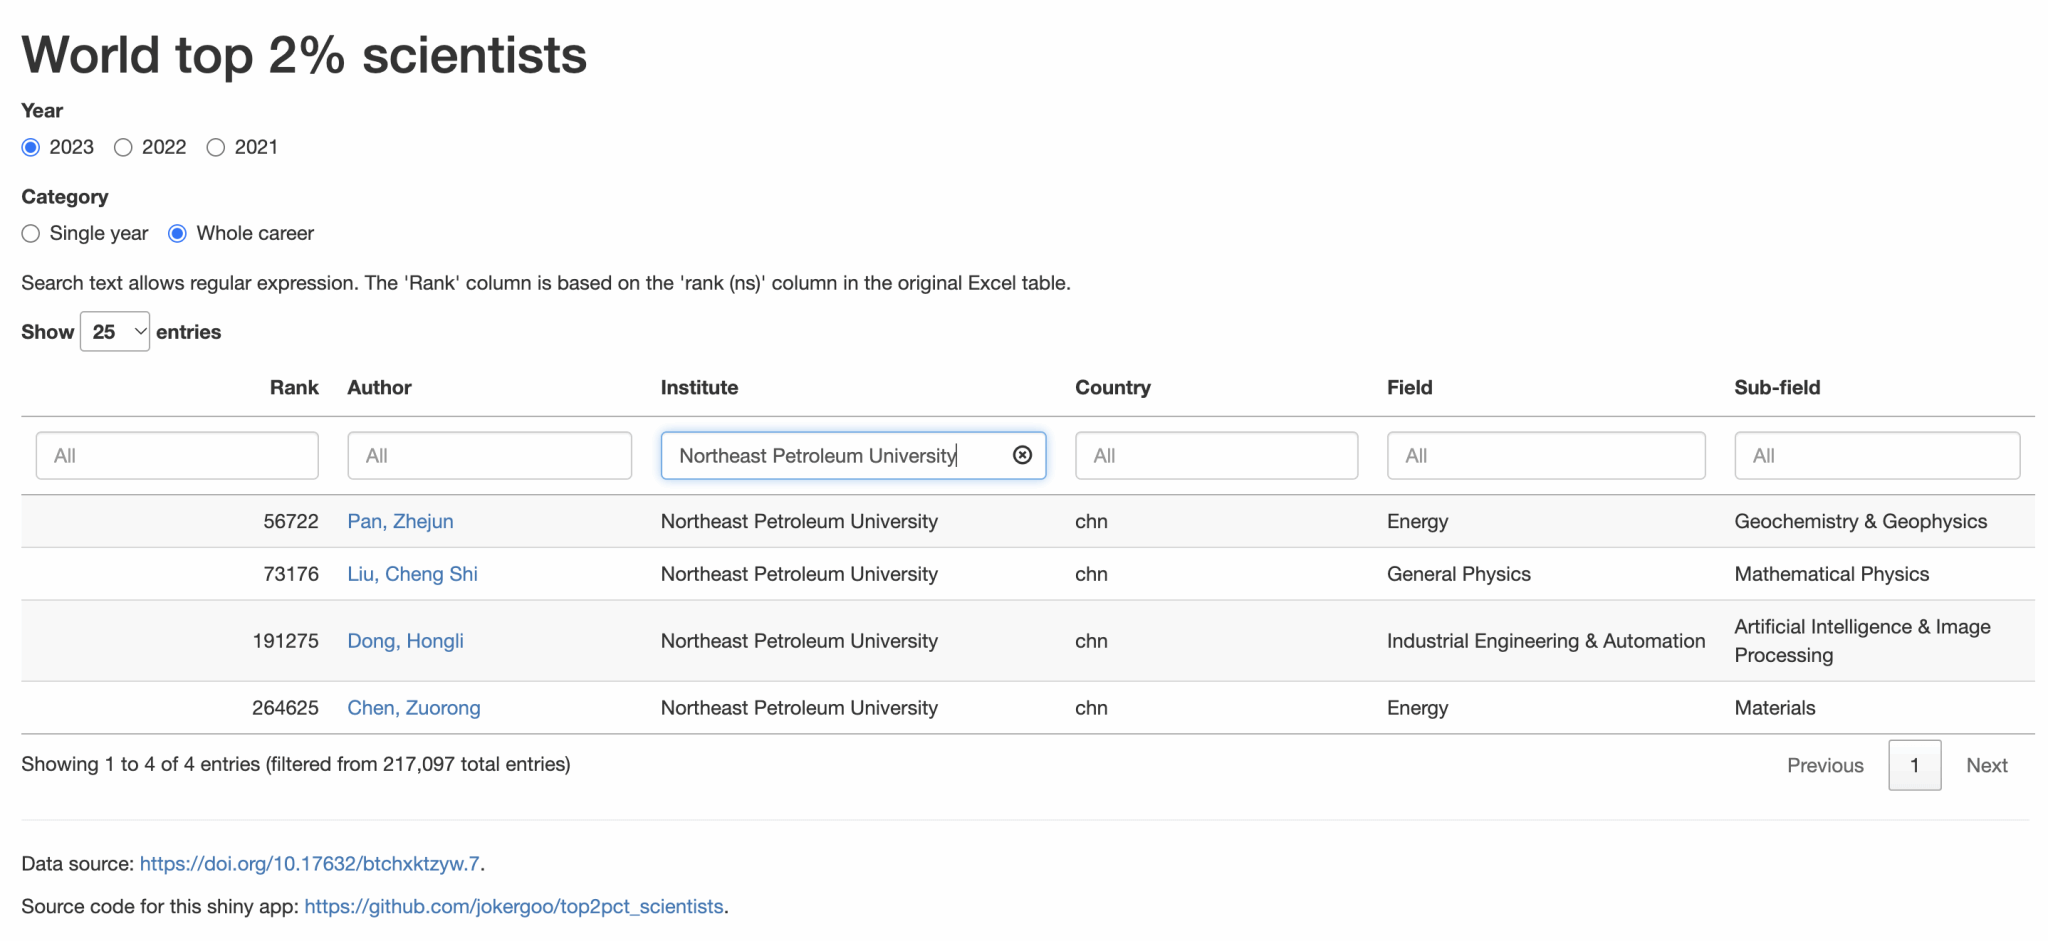Select rank cell 191275
Viewport: 2048px width, 941px height.
pos(285,641)
